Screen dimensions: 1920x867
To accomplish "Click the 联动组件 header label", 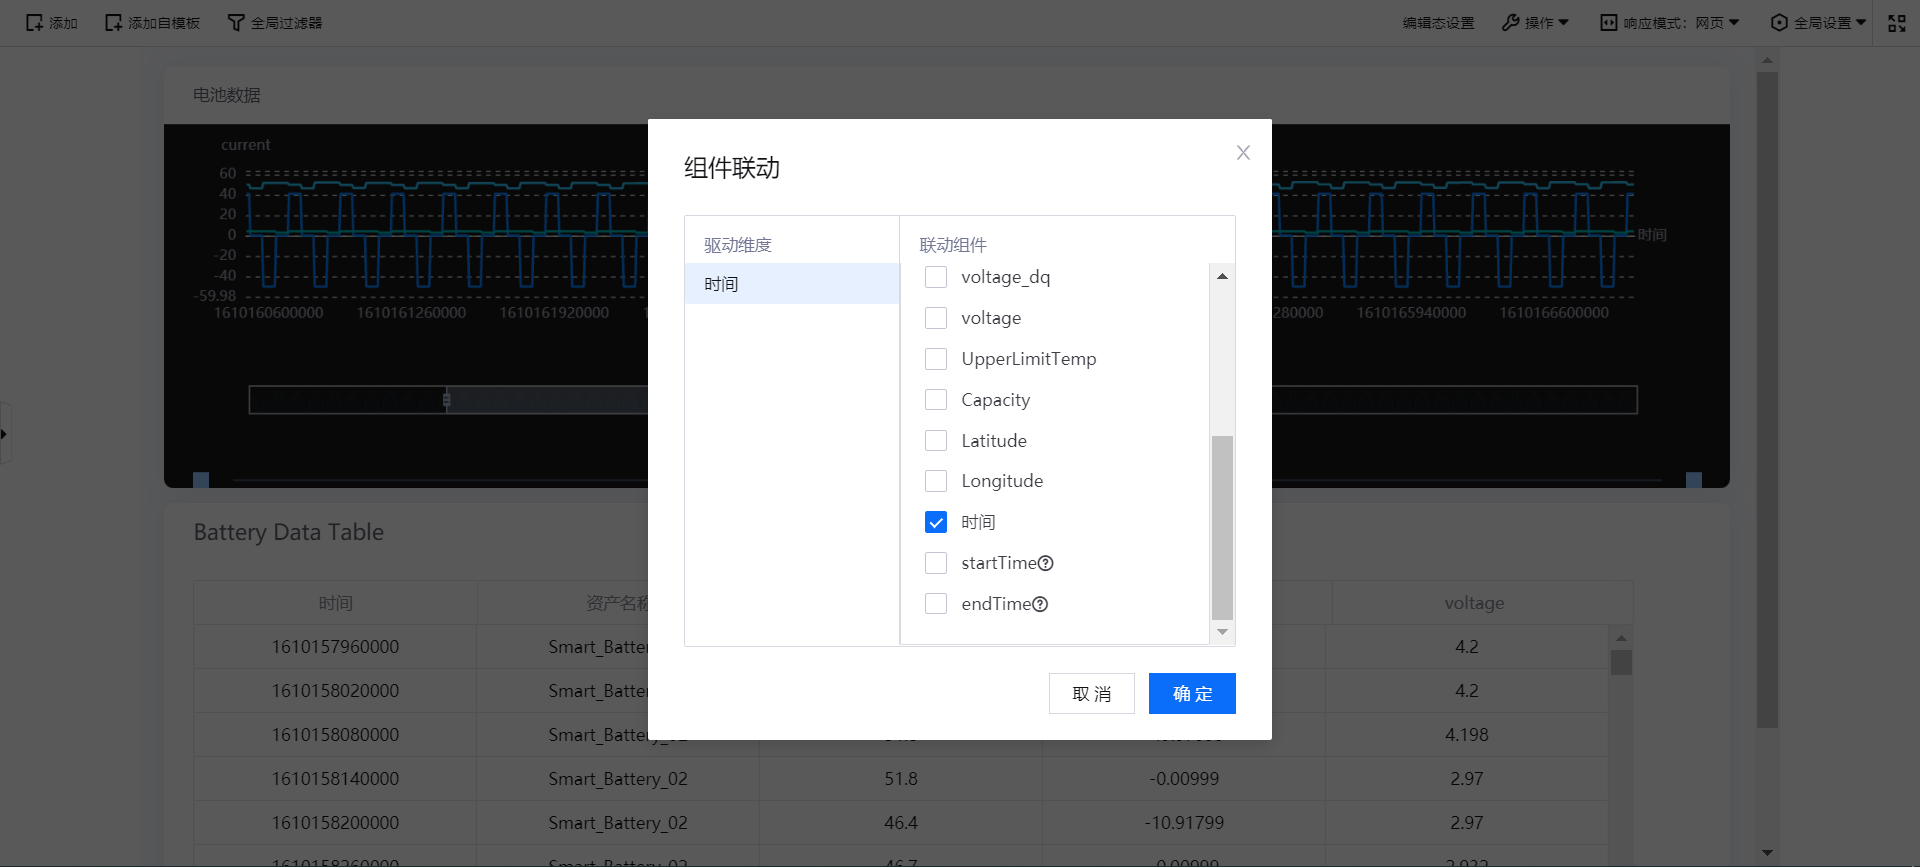I will point(953,245).
